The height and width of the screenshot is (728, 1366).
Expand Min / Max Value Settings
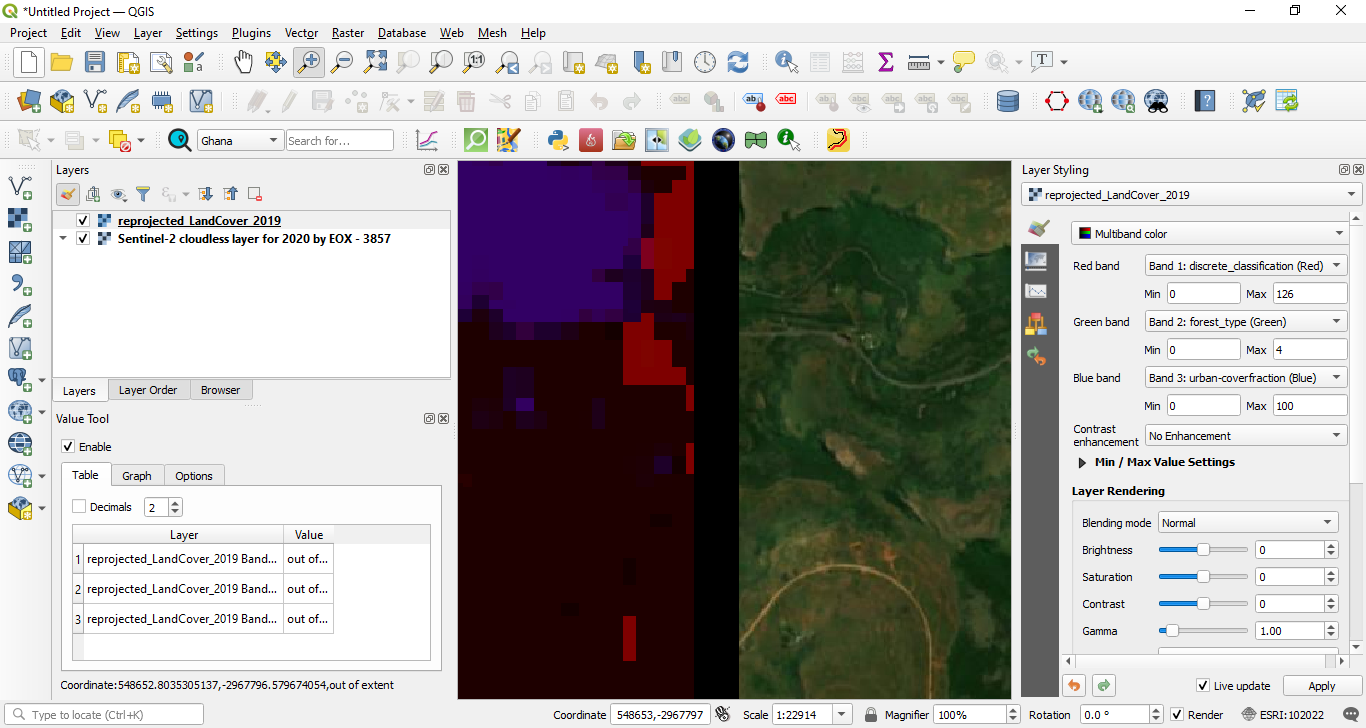1082,463
